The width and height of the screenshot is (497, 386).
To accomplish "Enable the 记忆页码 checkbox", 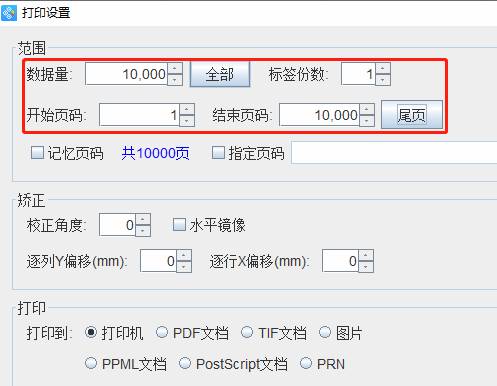I will point(37,153).
